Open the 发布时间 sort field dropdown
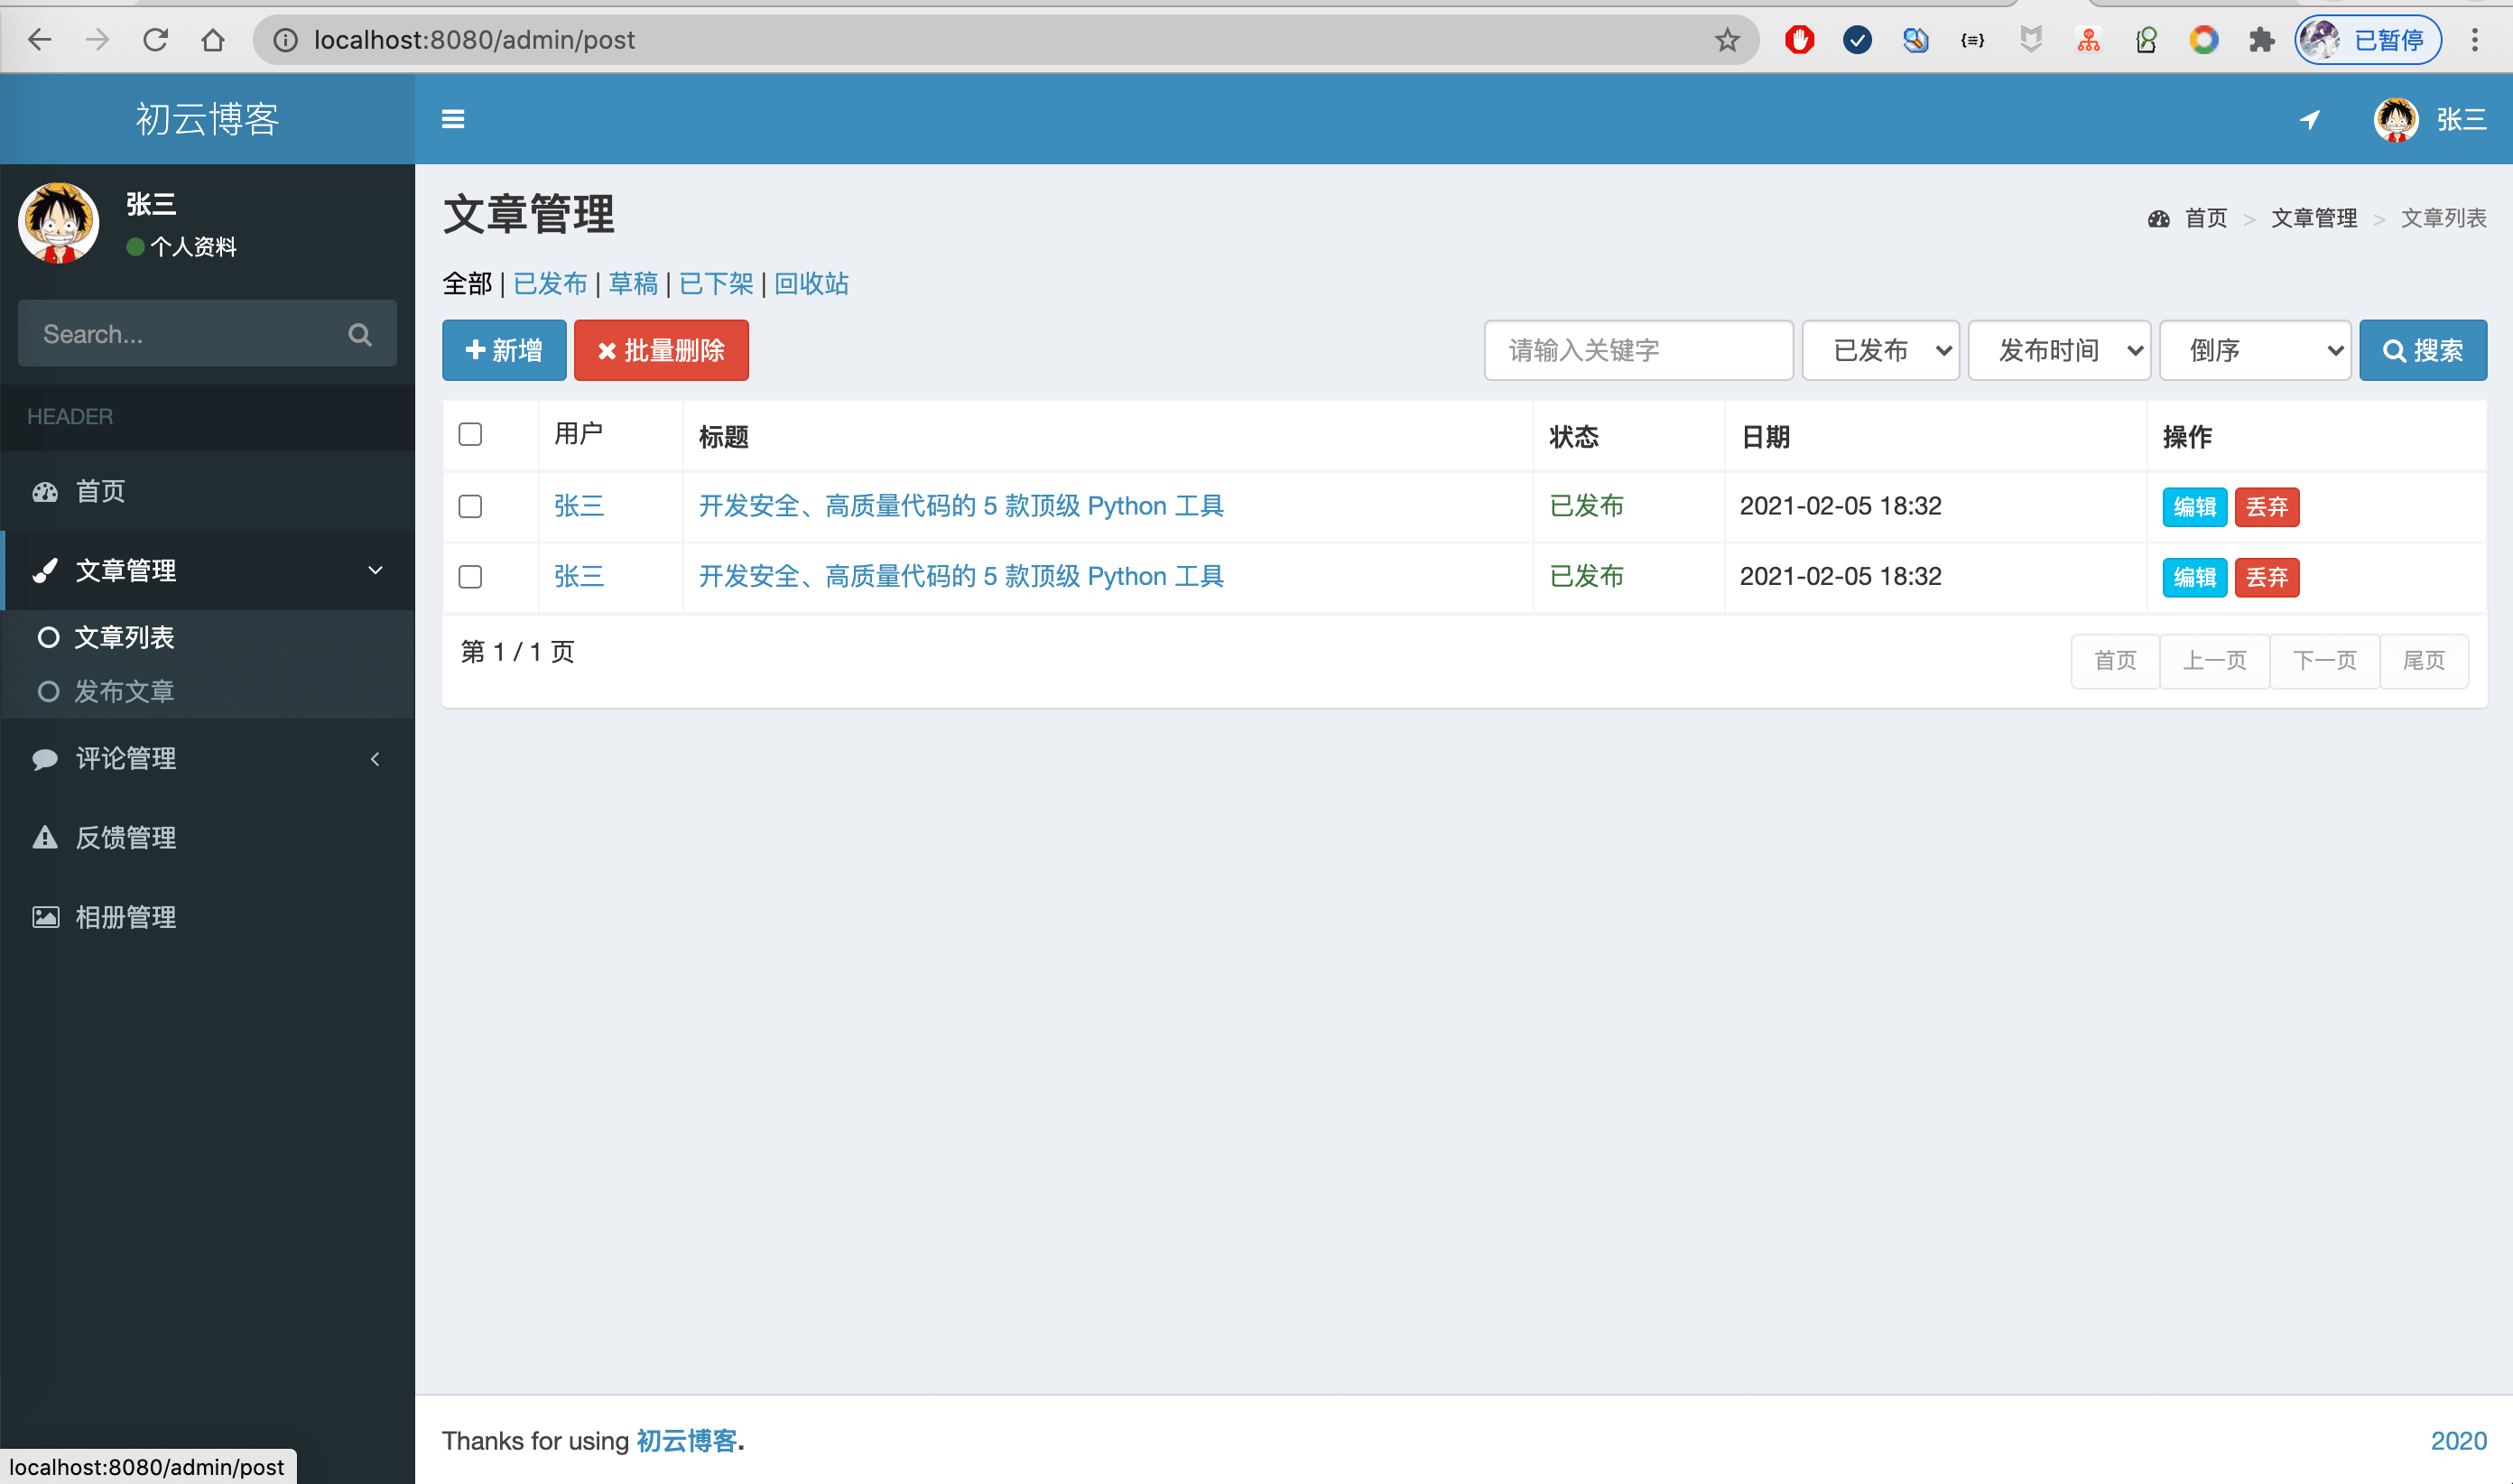 pyautogui.click(x=2058, y=351)
